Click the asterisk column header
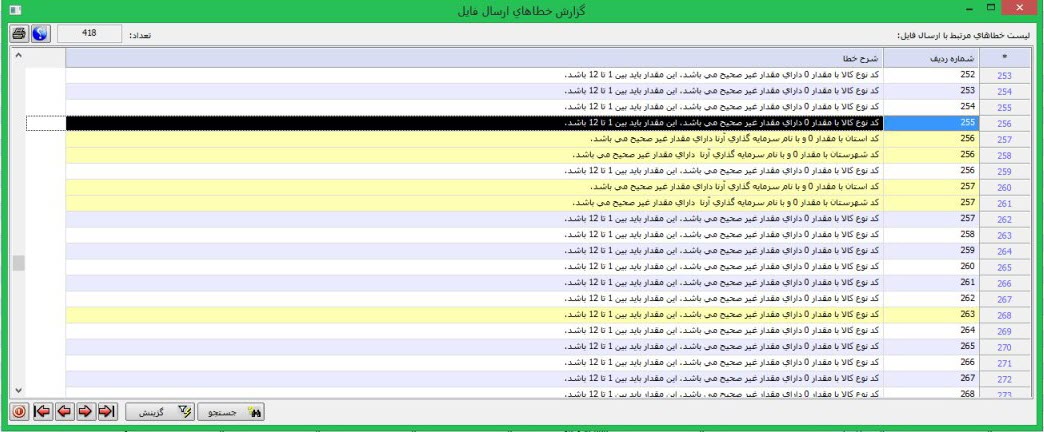This screenshot has height=432, width=1044. tap(1003, 58)
